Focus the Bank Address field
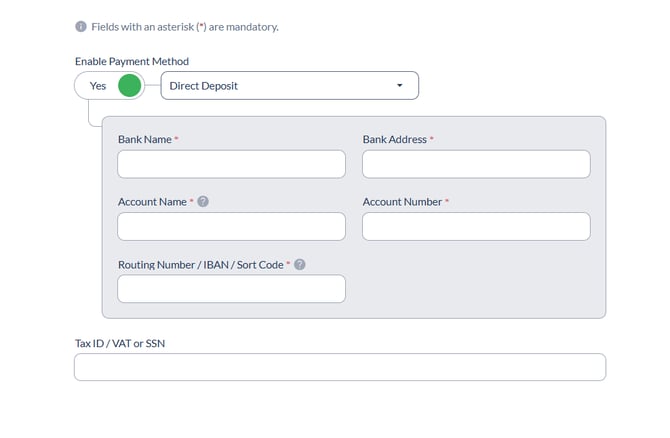 476,164
